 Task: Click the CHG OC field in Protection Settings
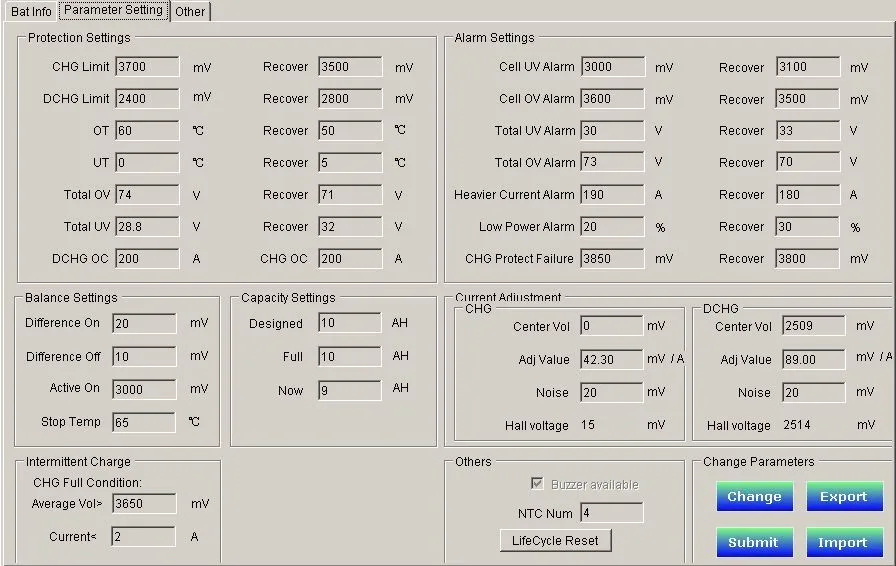(x=350, y=258)
